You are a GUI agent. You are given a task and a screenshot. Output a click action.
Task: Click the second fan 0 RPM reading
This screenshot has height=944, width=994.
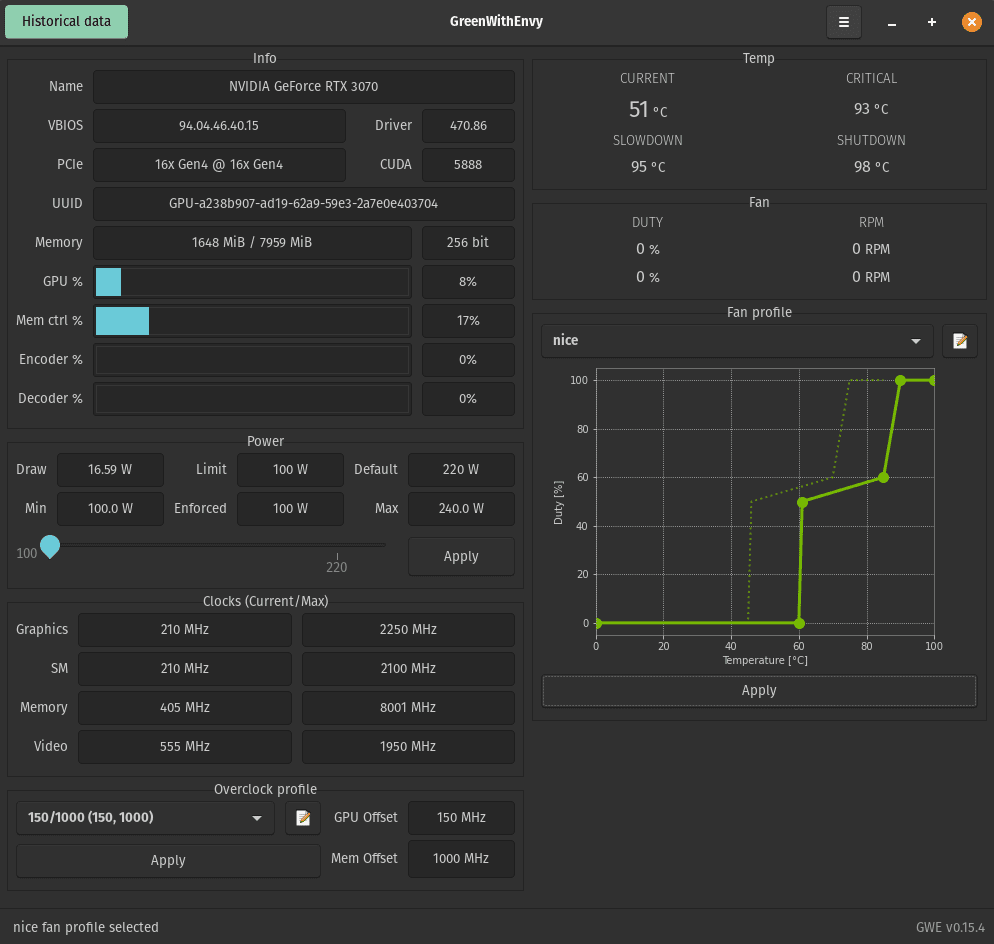pos(871,277)
